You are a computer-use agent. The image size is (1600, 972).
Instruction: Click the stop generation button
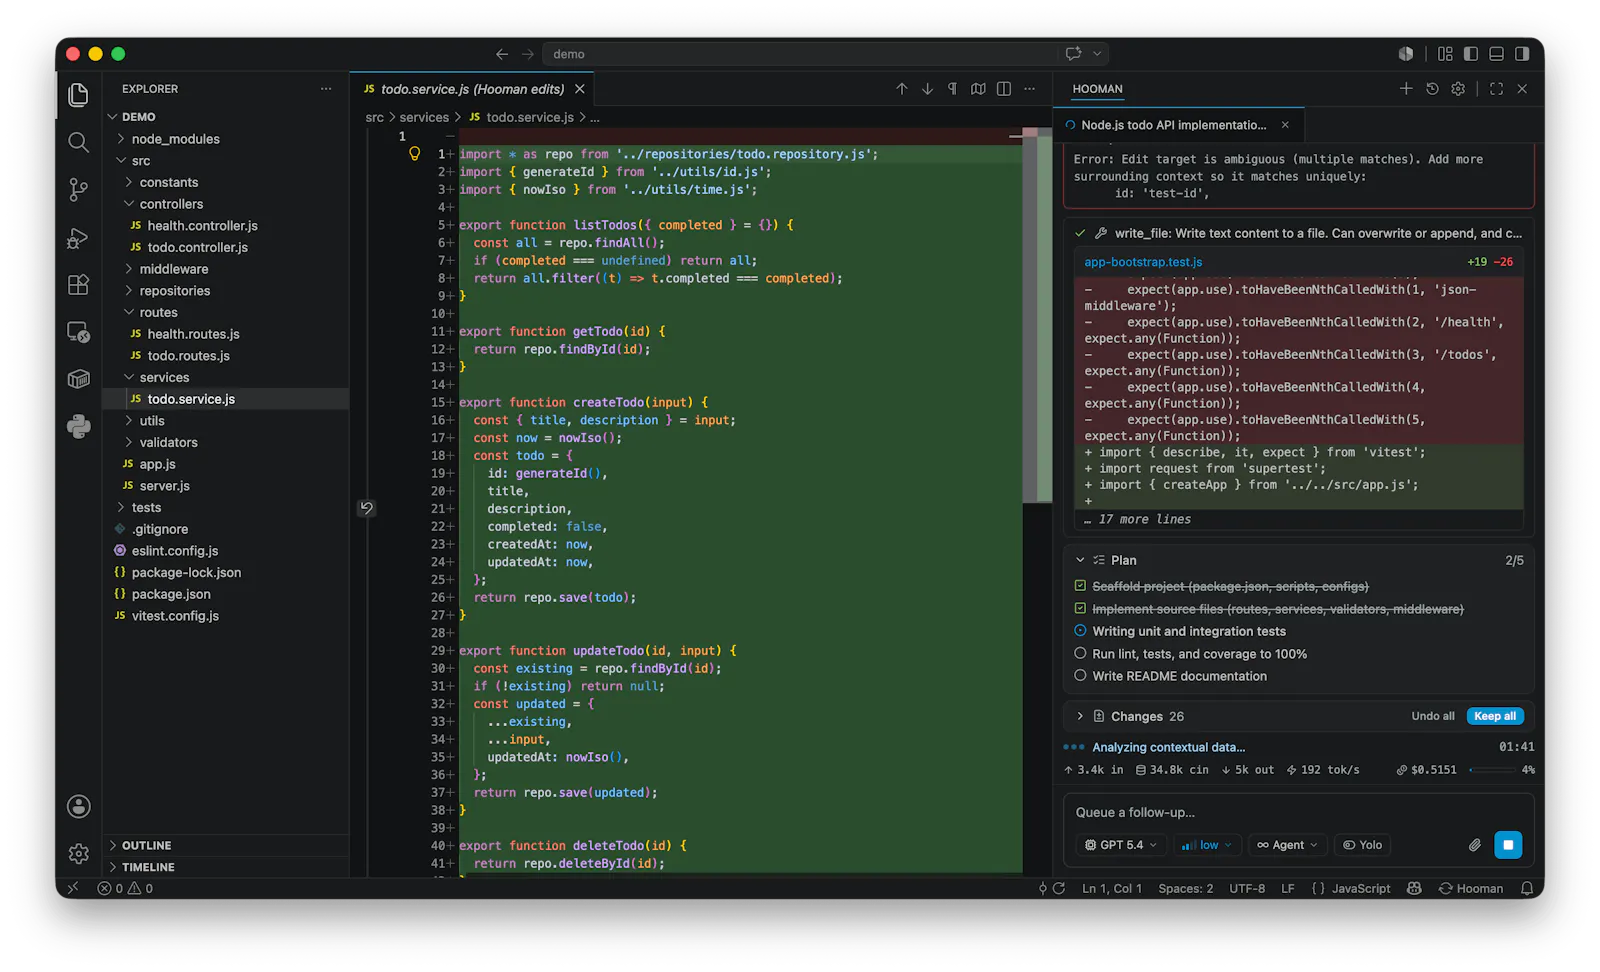[1507, 845]
